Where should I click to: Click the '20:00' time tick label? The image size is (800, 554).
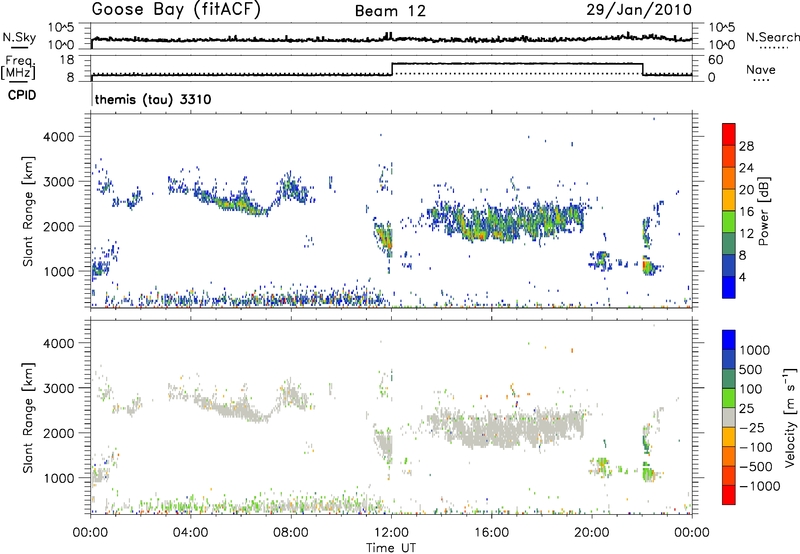click(592, 533)
